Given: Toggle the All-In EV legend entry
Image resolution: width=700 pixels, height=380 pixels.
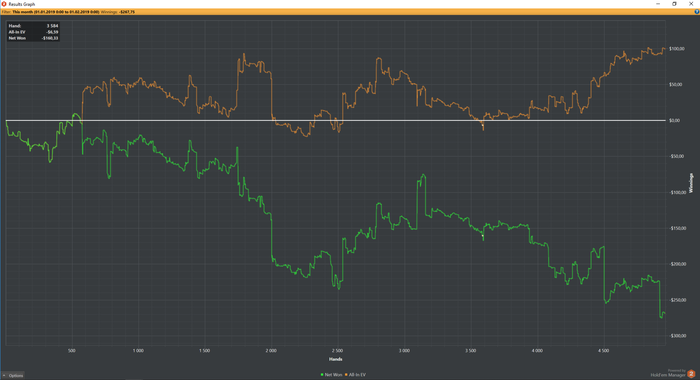Looking at the screenshot, I should pos(355,375).
